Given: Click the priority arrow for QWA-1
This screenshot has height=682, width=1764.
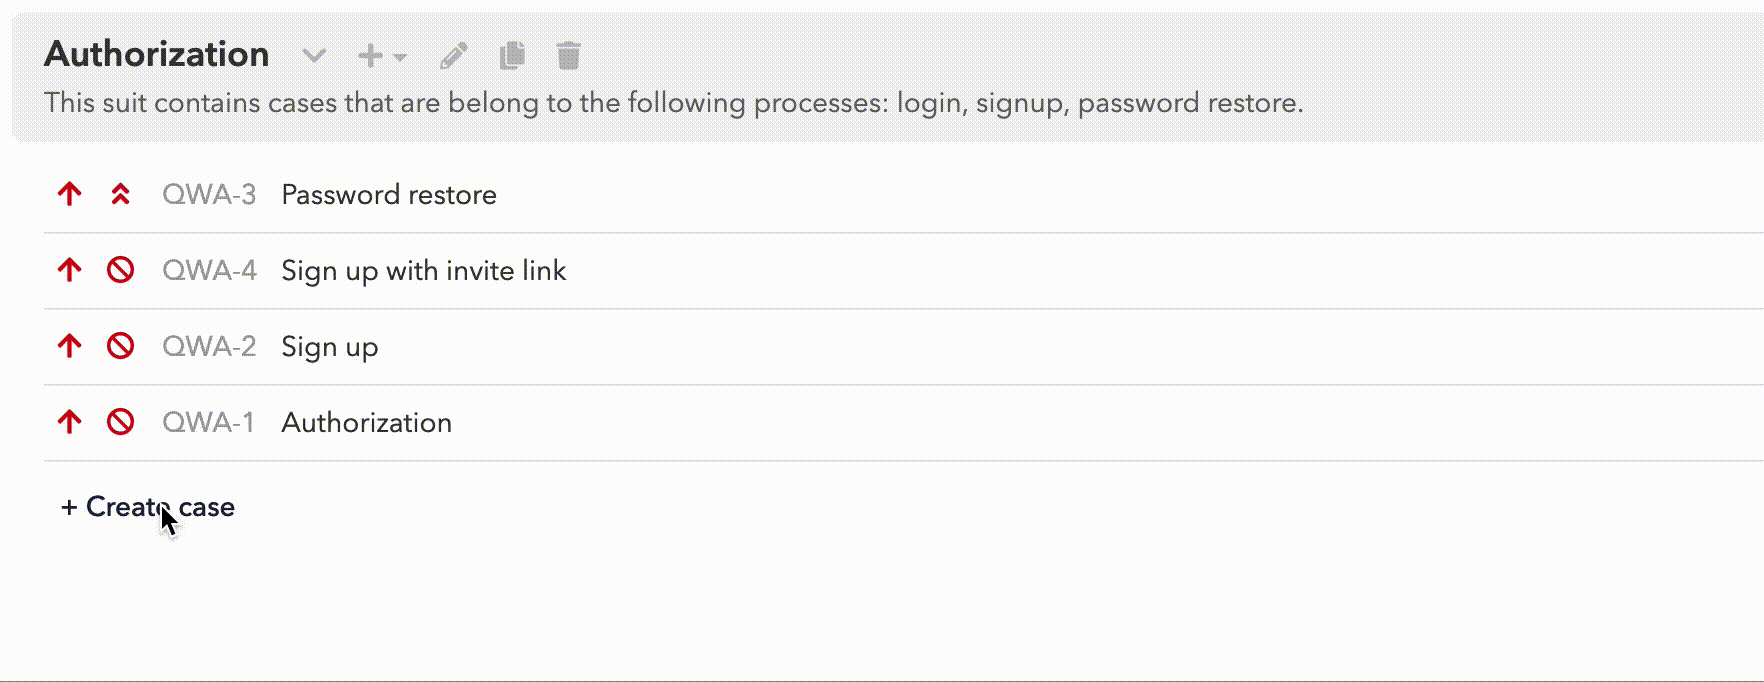Looking at the screenshot, I should 69,422.
